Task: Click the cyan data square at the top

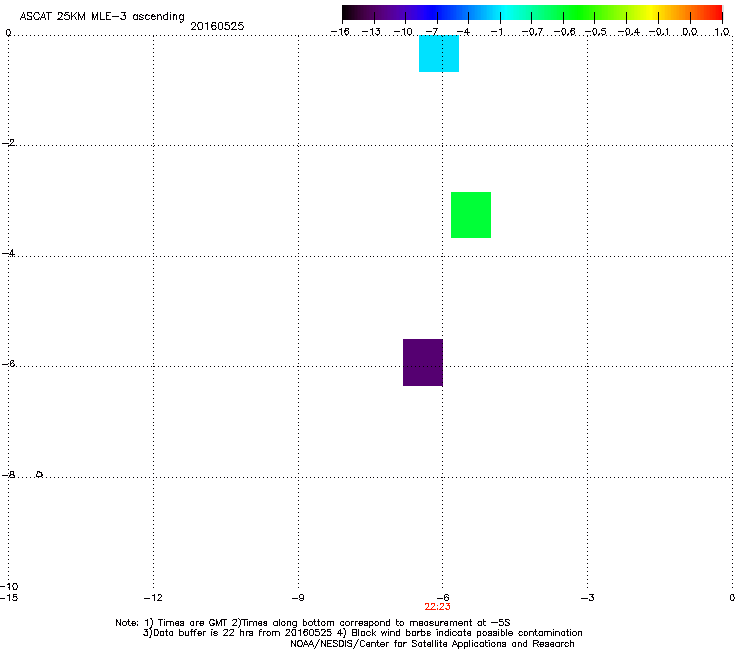Action: pyautogui.click(x=439, y=54)
